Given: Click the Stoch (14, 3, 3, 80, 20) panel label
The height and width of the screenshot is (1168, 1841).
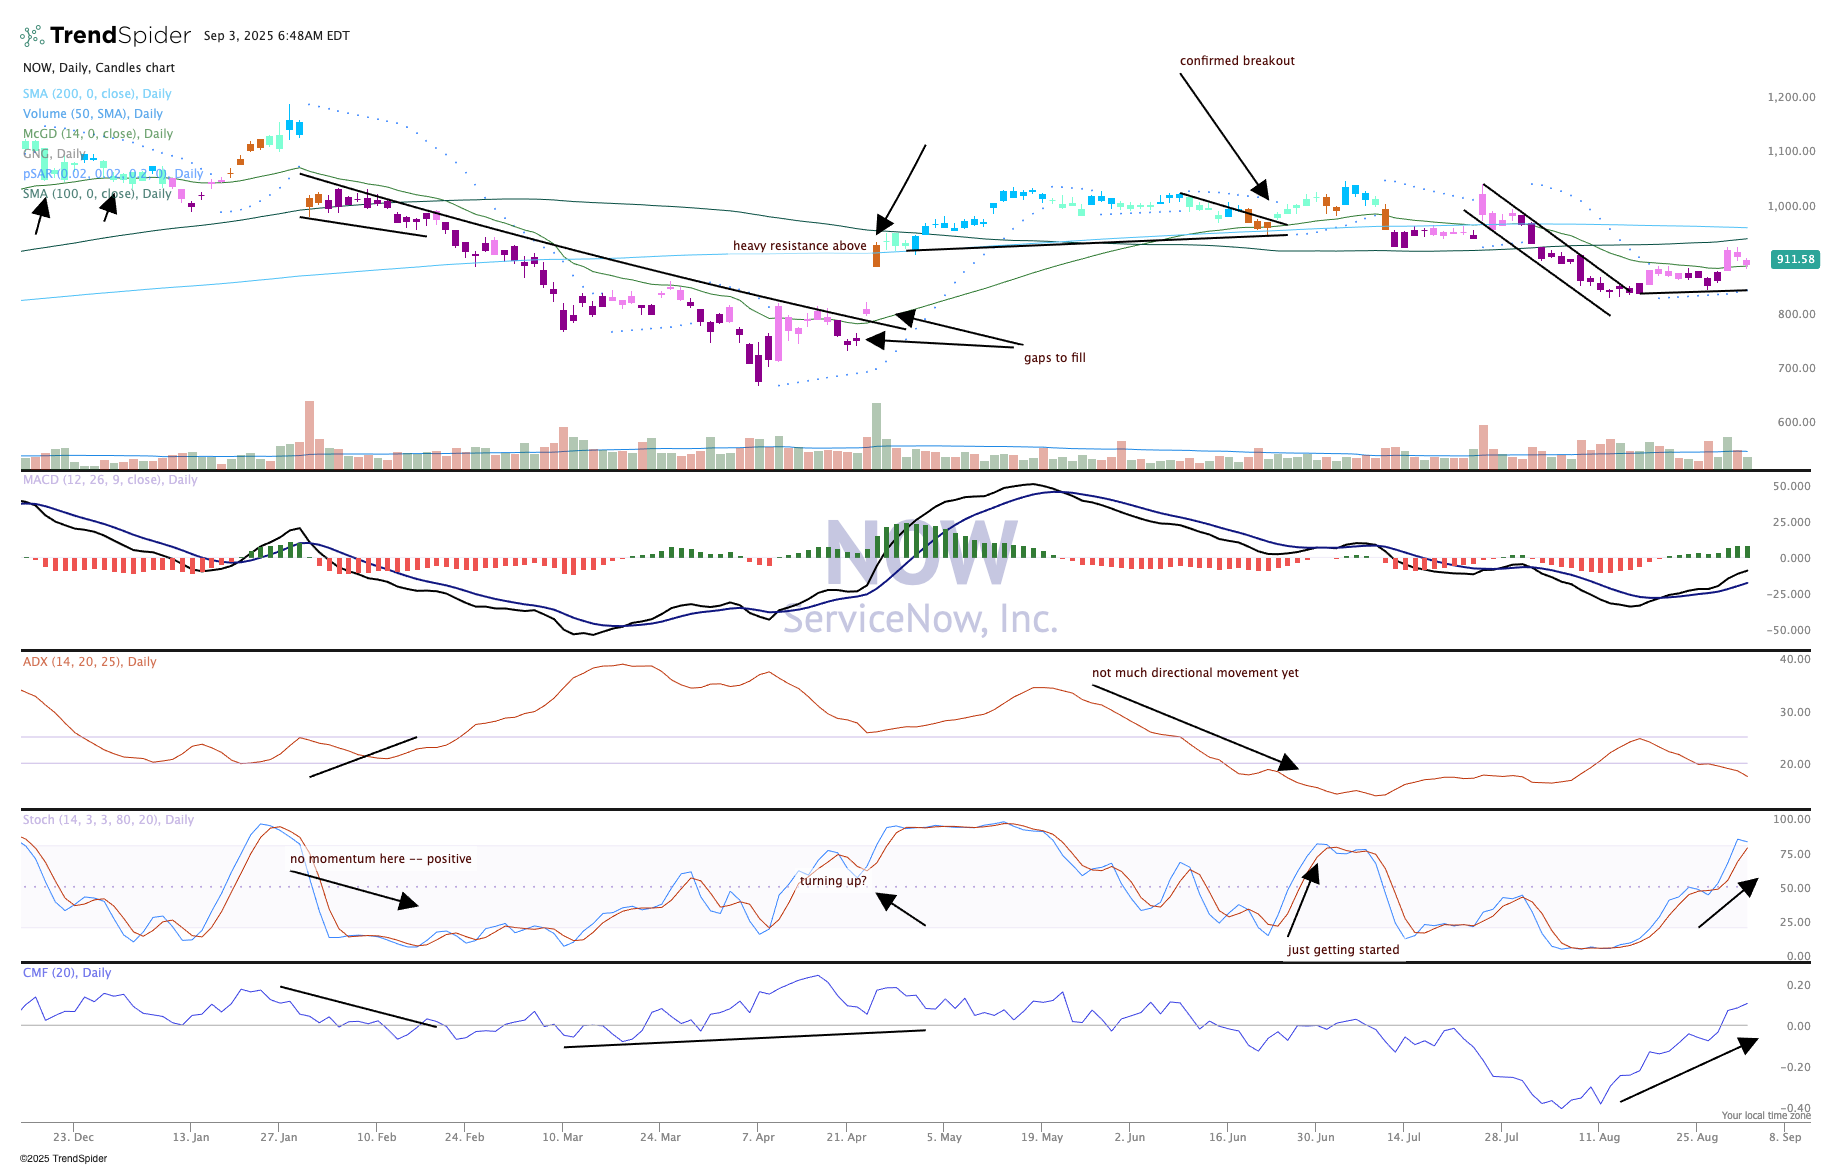Looking at the screenshot, I should (x=108, y=820).
